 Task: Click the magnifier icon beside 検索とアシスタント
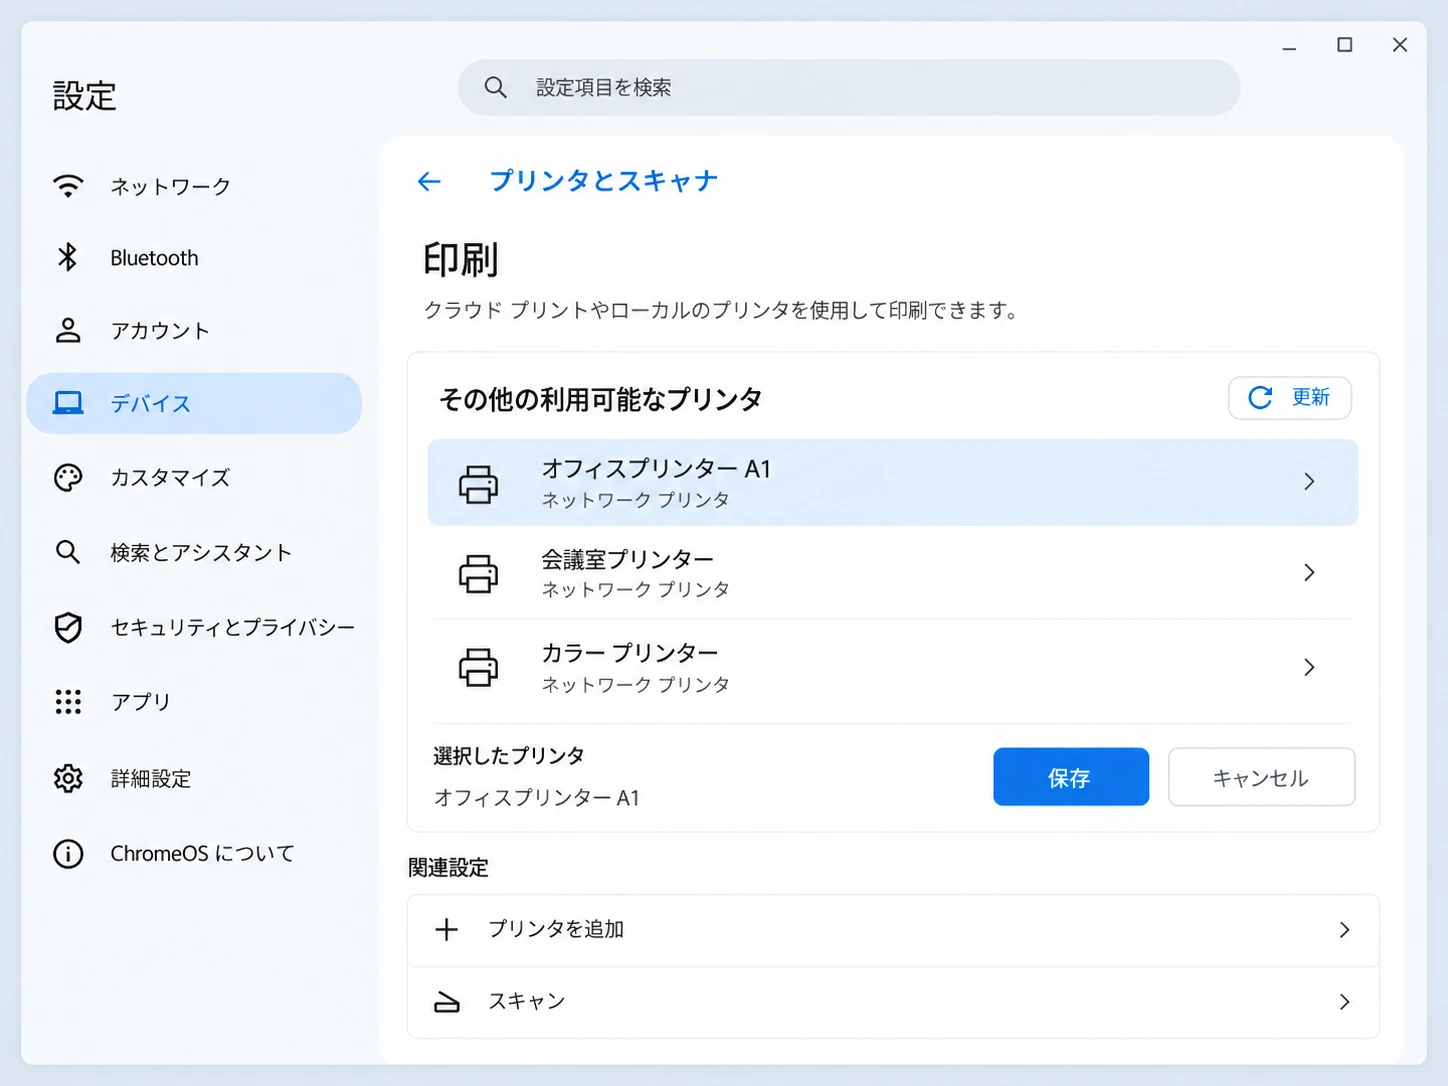pyautogui.click(x=68, y=552)
